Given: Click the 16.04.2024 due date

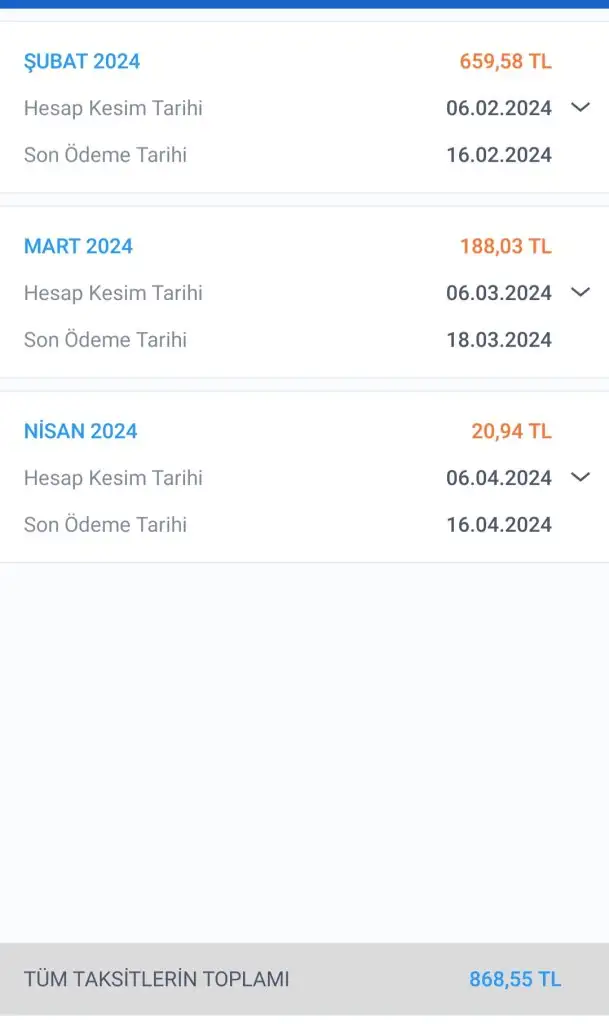Looking at the screenshot, I should click(498, 525).
